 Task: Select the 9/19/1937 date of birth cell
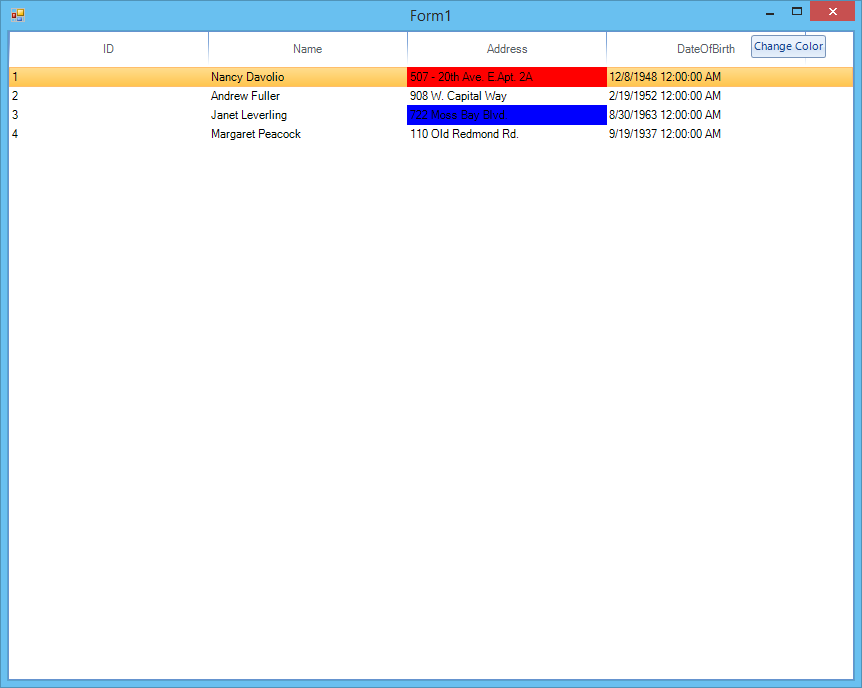point(664,134)
